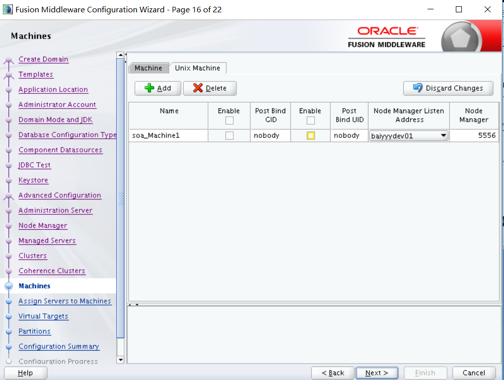Switch to the Unix Machine tab
The height and width of the screenshot is (380, 504).
[x=197, y=68]
